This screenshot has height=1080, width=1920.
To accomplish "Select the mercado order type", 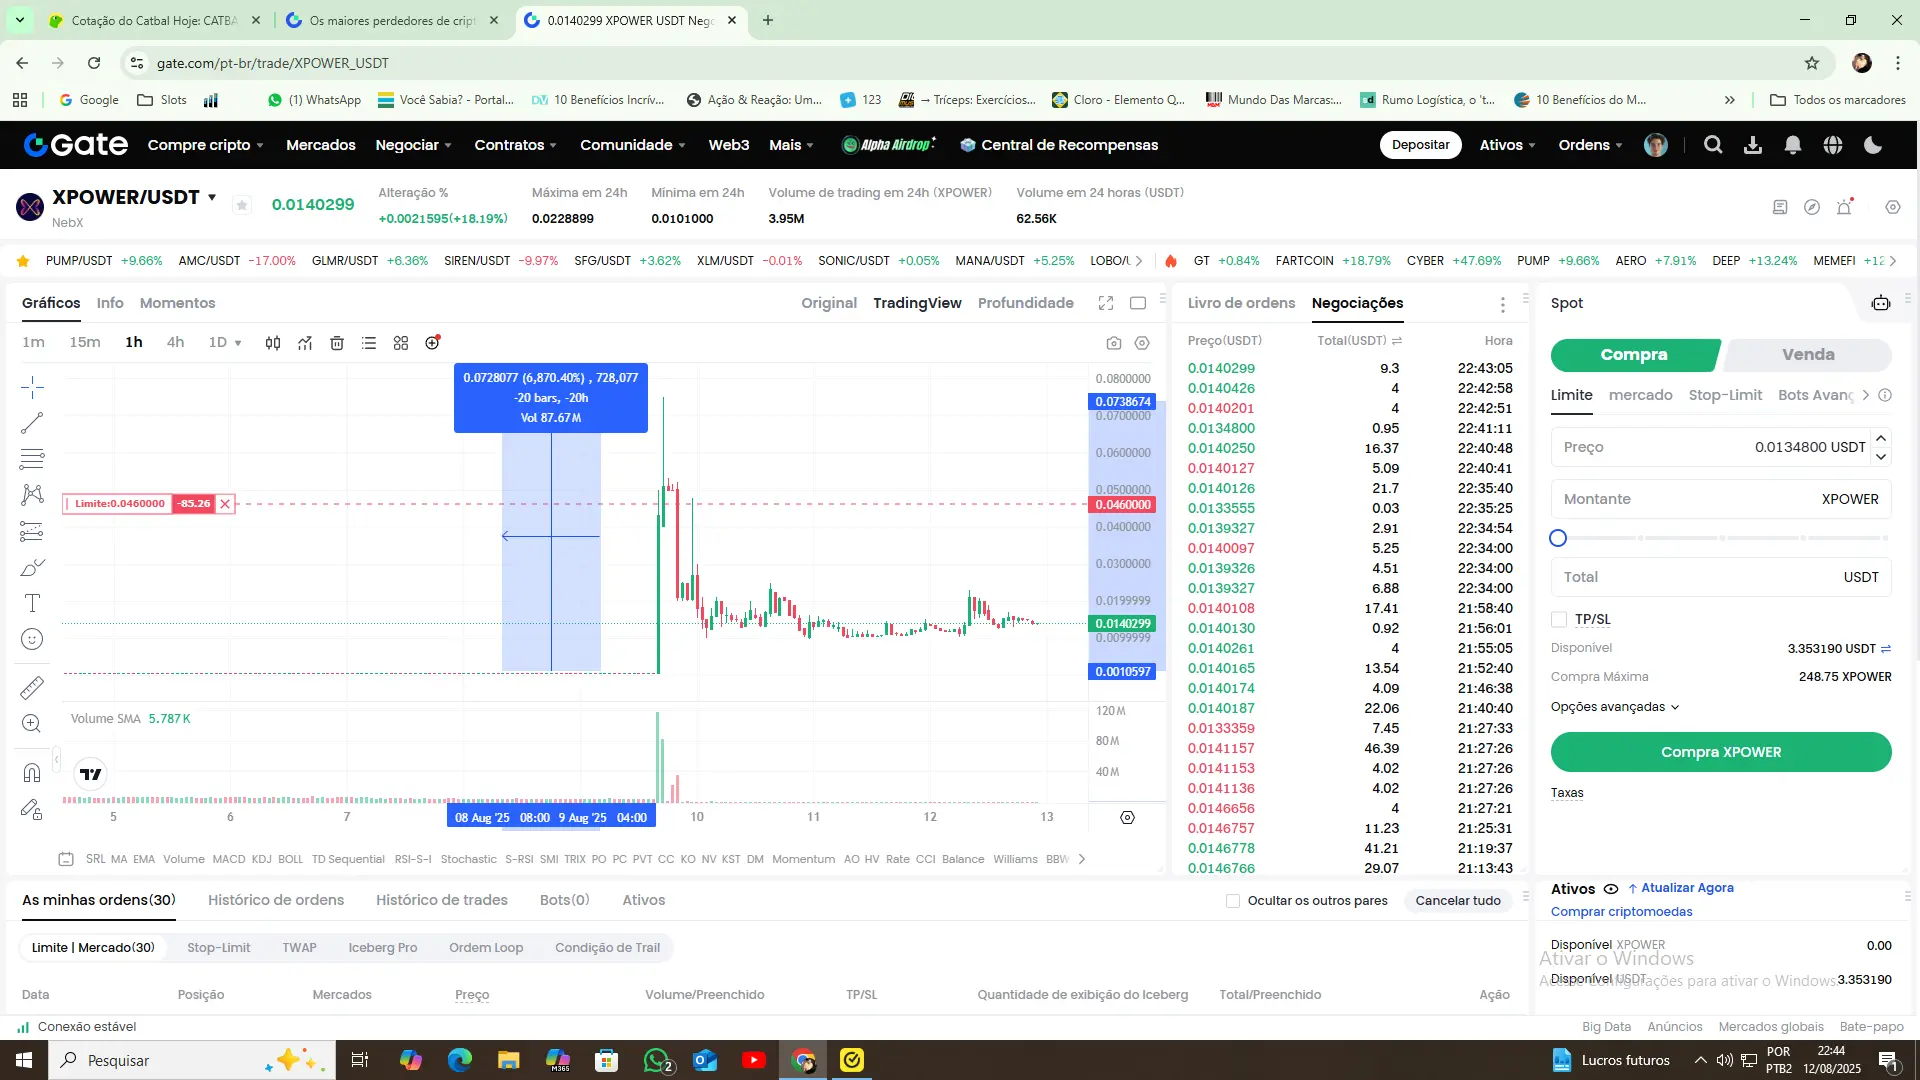I will (1640, 395).
